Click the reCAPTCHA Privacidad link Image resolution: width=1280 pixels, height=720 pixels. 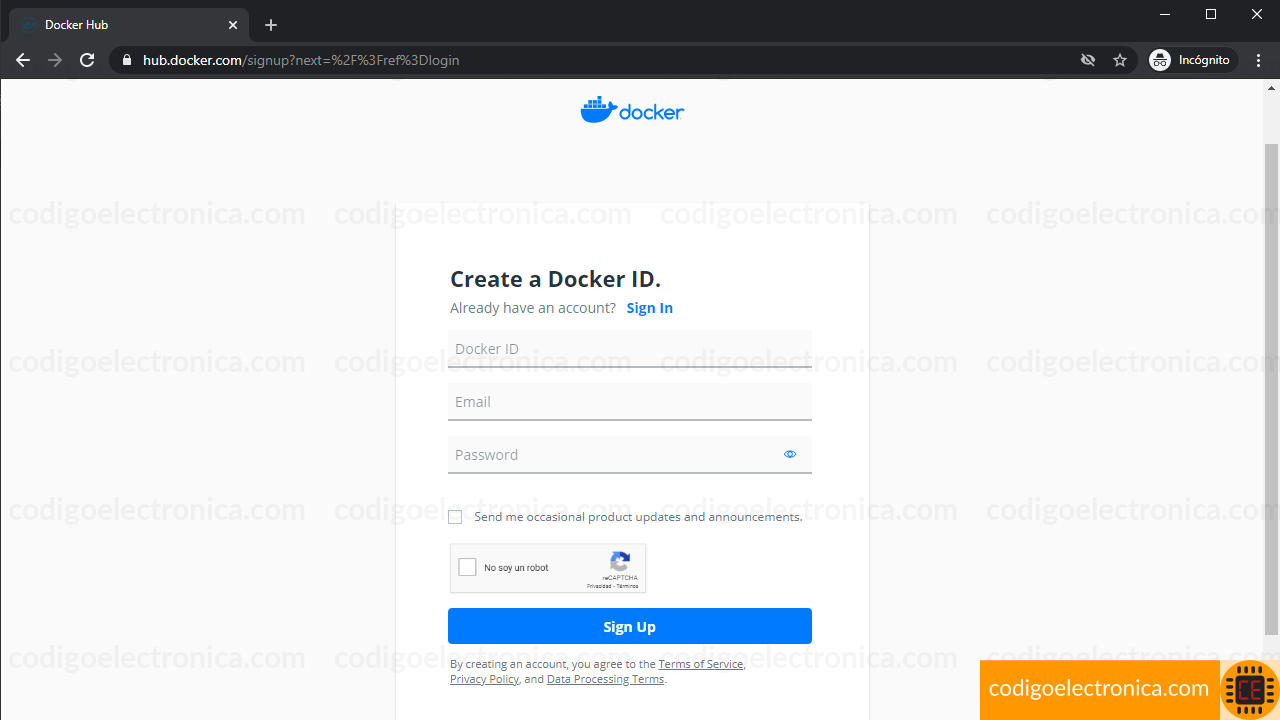599,586
